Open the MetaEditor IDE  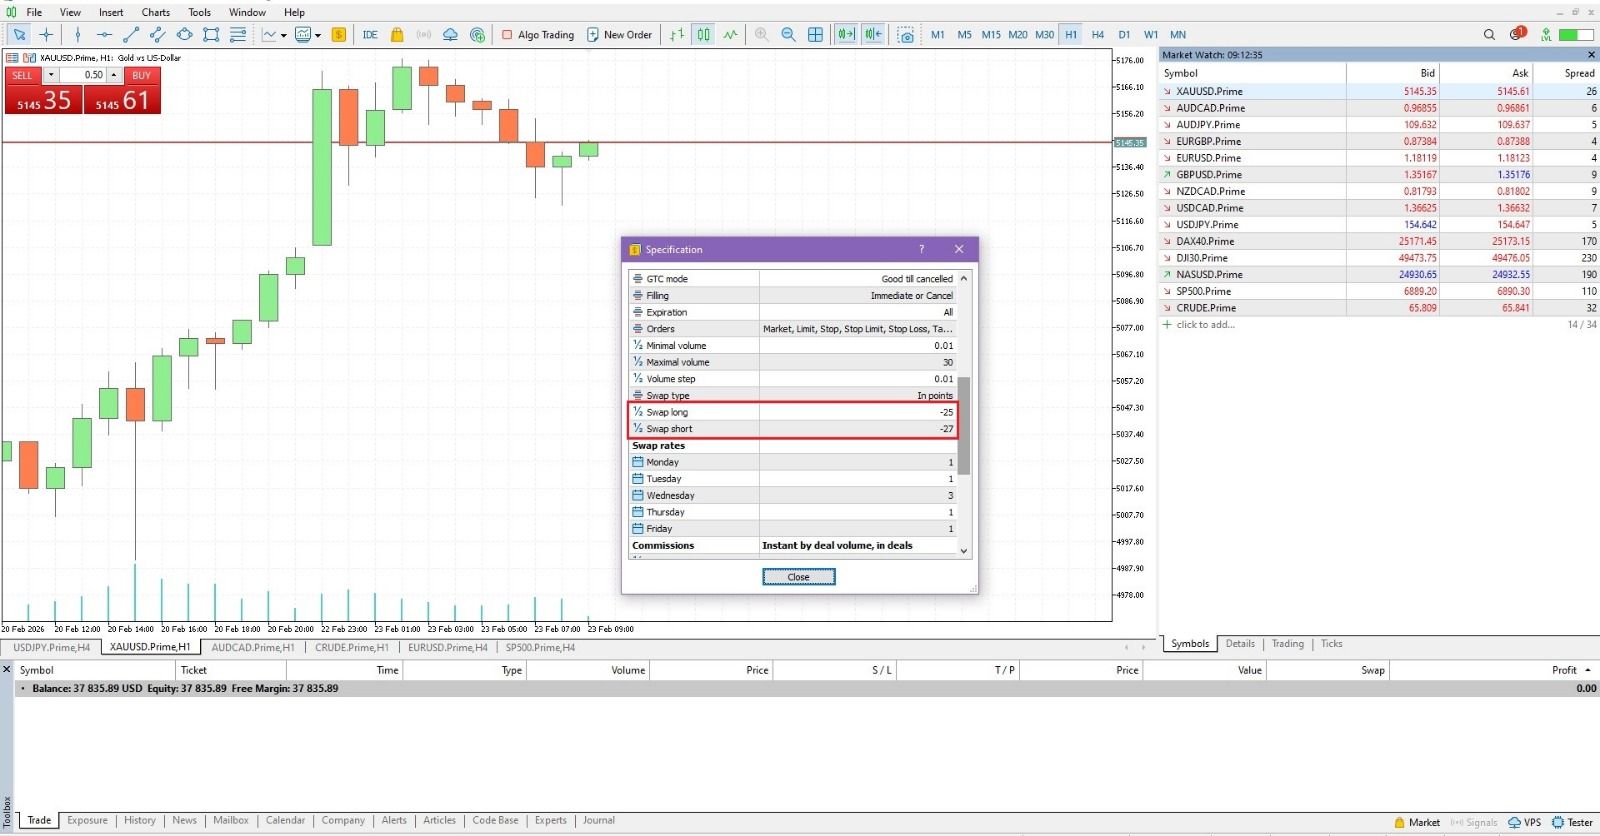click(x=370, y=34)
